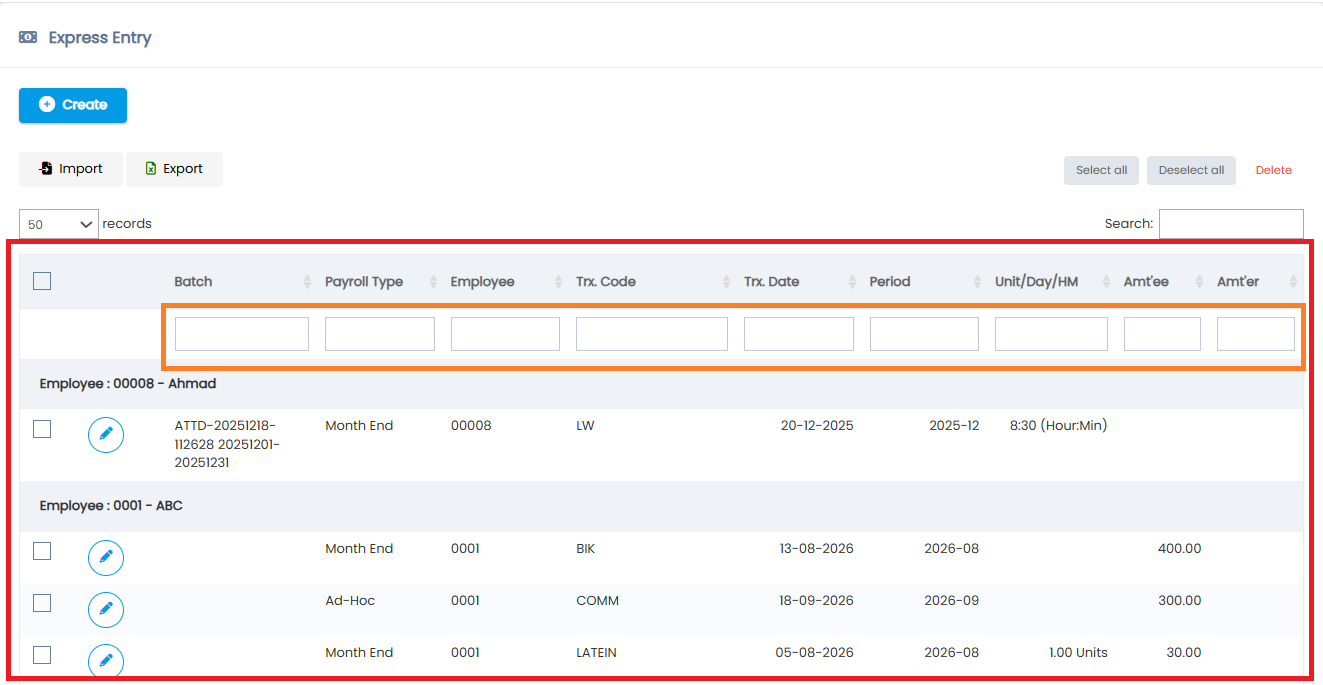This screenshot has height=685, width=1323.
Task: Click the amount 30.00
Action: pyautogui.click(x=1184, y=653)
